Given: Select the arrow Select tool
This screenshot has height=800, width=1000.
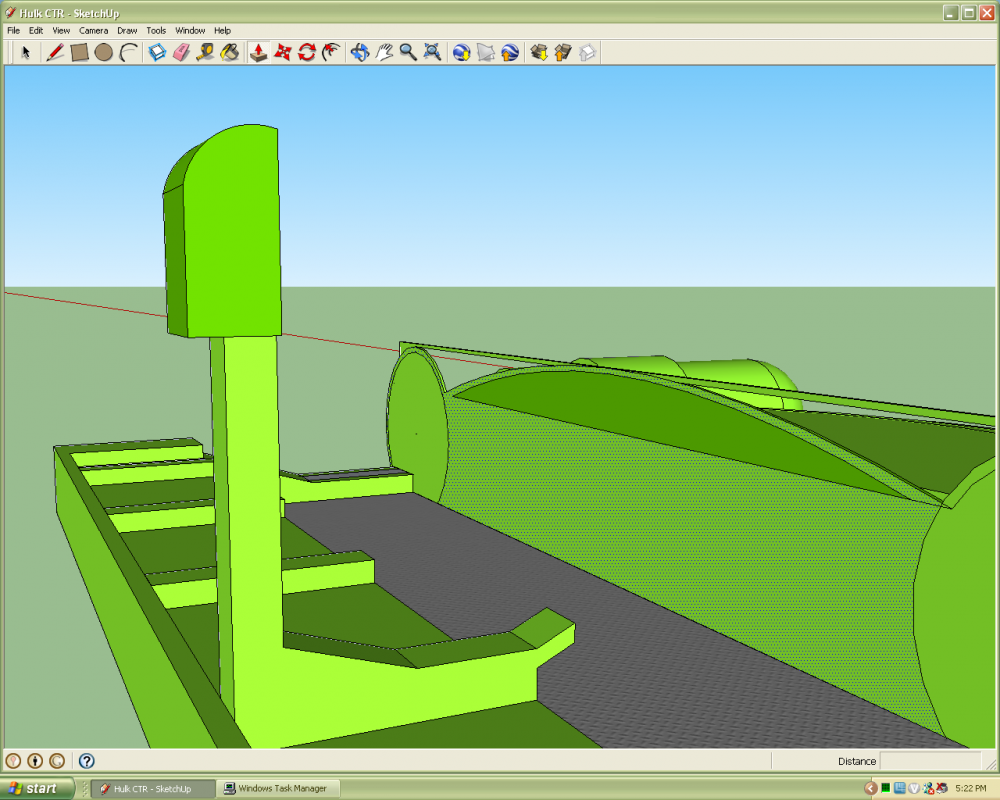Looking at the screenshot, I should [x=26, y=52].
